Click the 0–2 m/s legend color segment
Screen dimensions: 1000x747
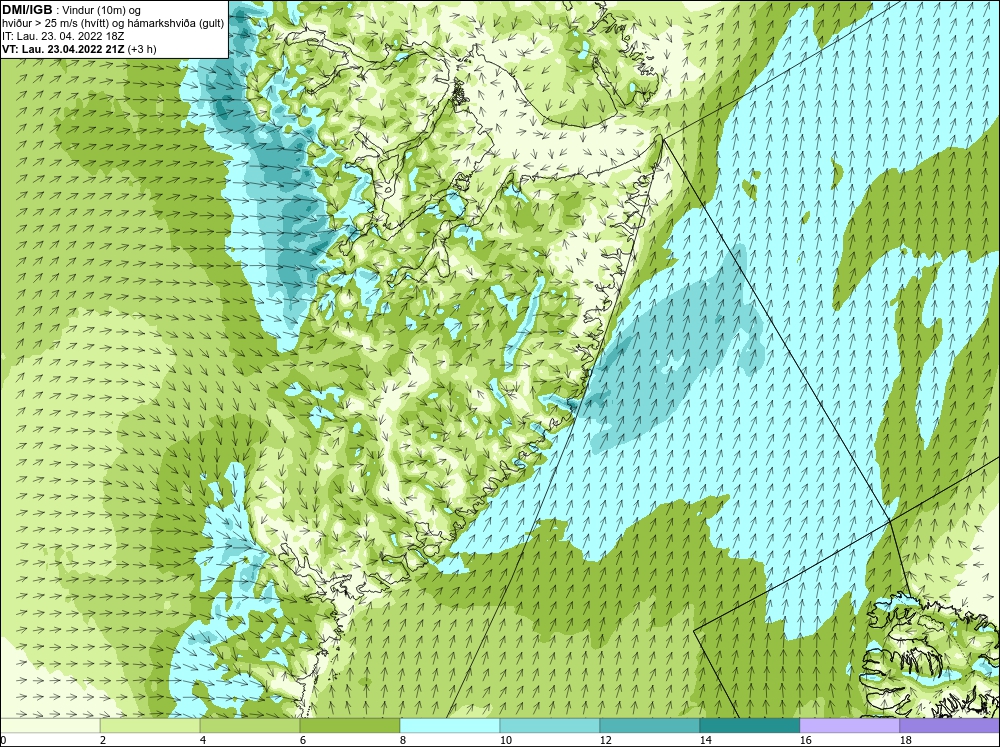click(50, 725)
